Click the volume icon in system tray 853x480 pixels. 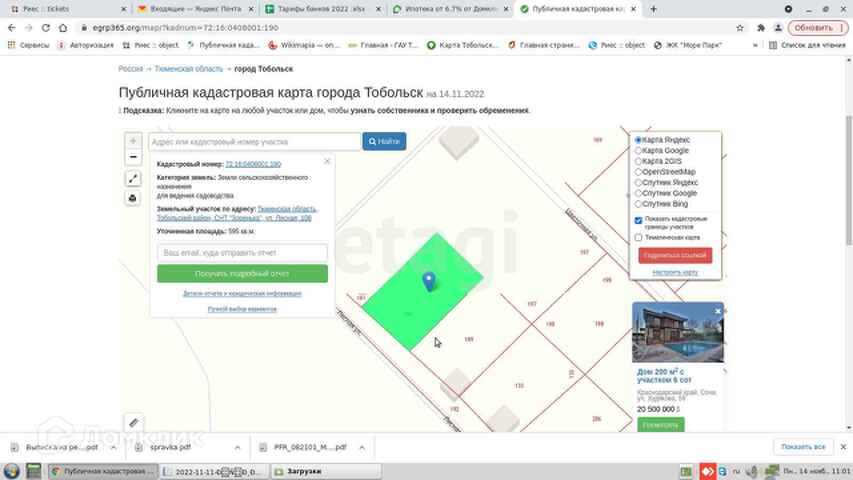[752, 471]
